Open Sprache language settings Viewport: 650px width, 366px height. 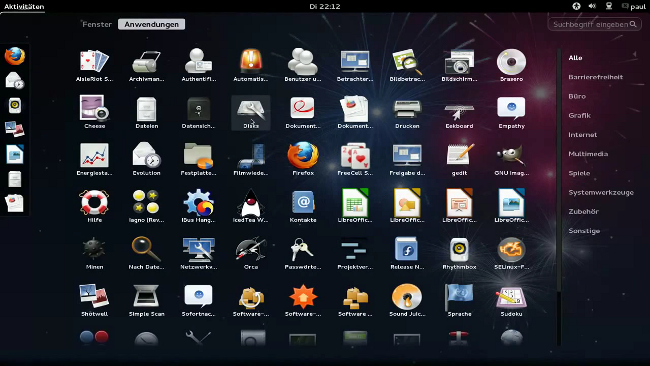click(x=459, y=300)
